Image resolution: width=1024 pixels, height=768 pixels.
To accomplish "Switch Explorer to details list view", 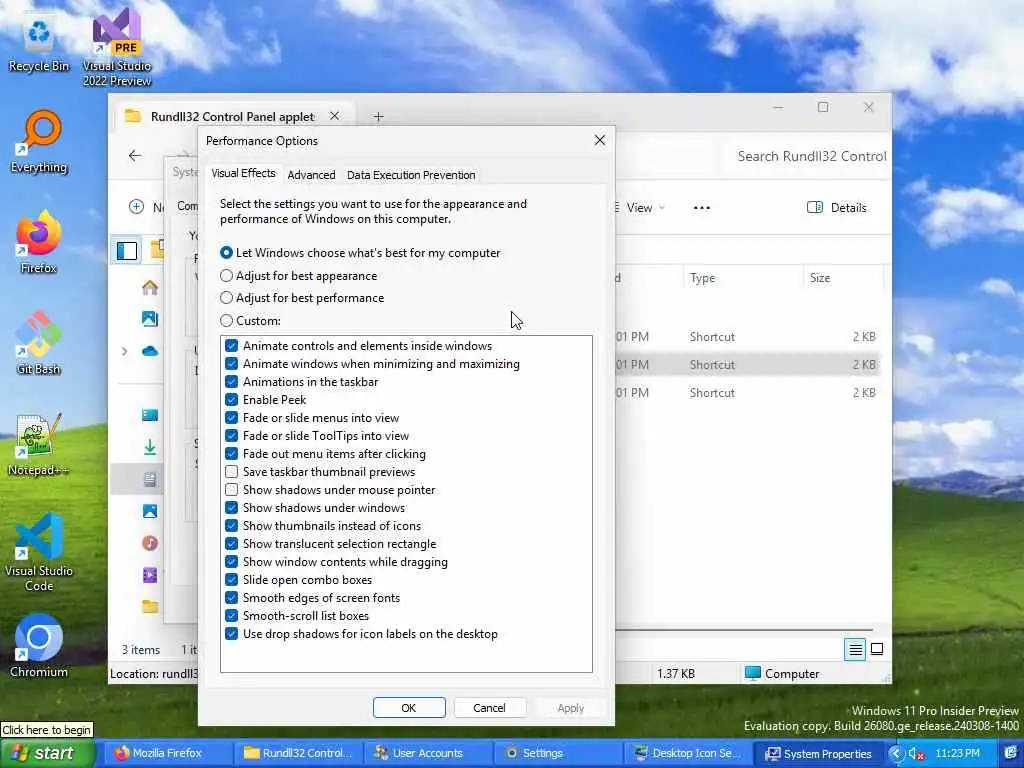I will (x=855, y=649).
